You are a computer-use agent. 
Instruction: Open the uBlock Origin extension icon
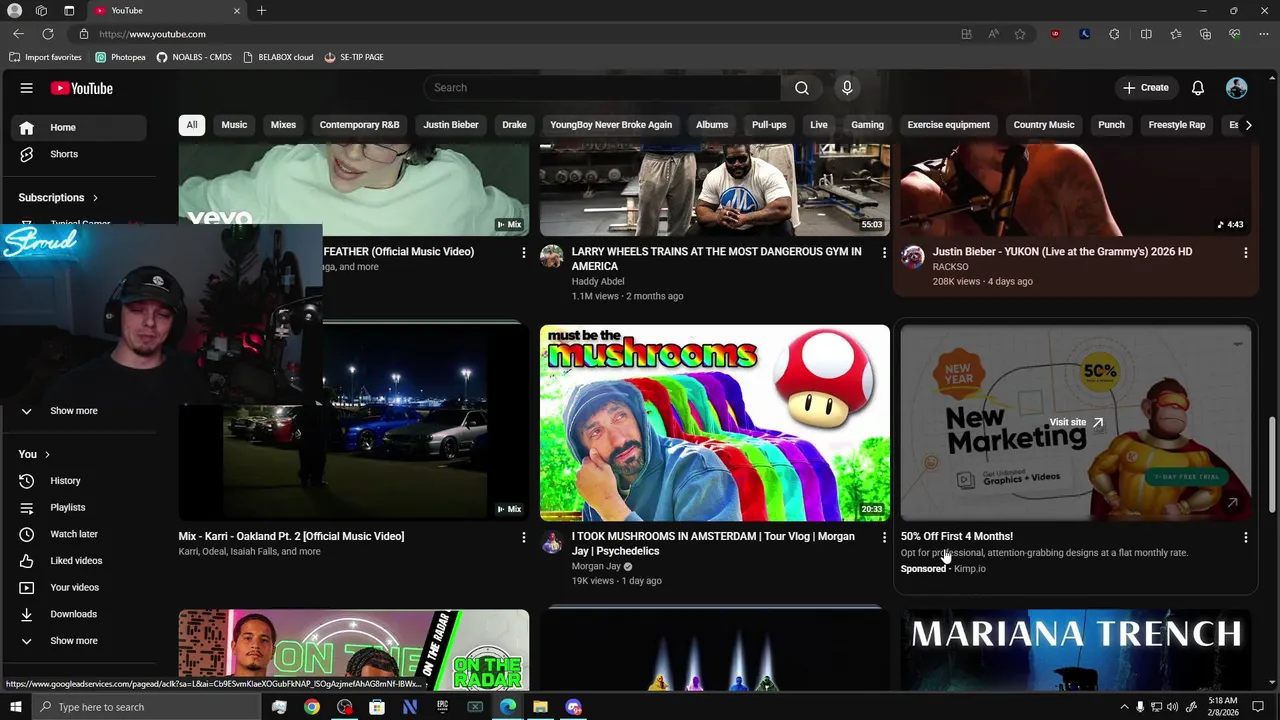tap(1055, 34)
